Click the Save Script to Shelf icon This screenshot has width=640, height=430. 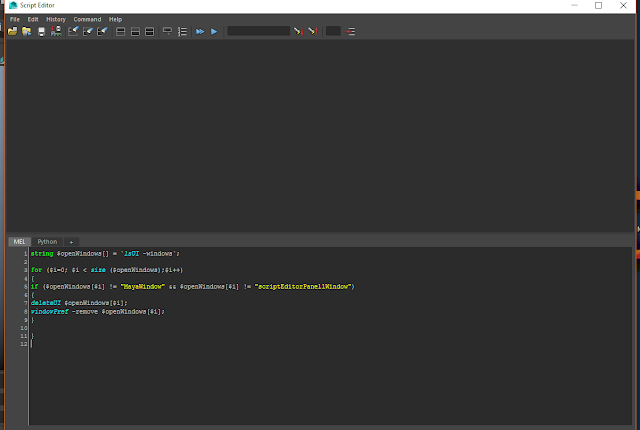pyautogui.click(x=56, y=31)
